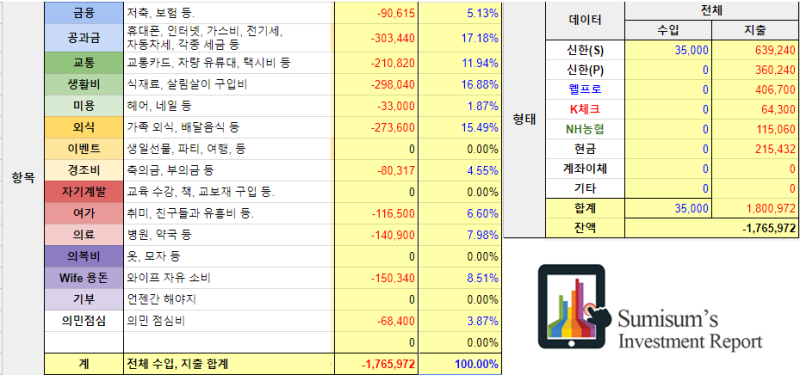Select the 잔액 balance -1,765,972 cell
800x375 pixels.
tap(711, 228)
